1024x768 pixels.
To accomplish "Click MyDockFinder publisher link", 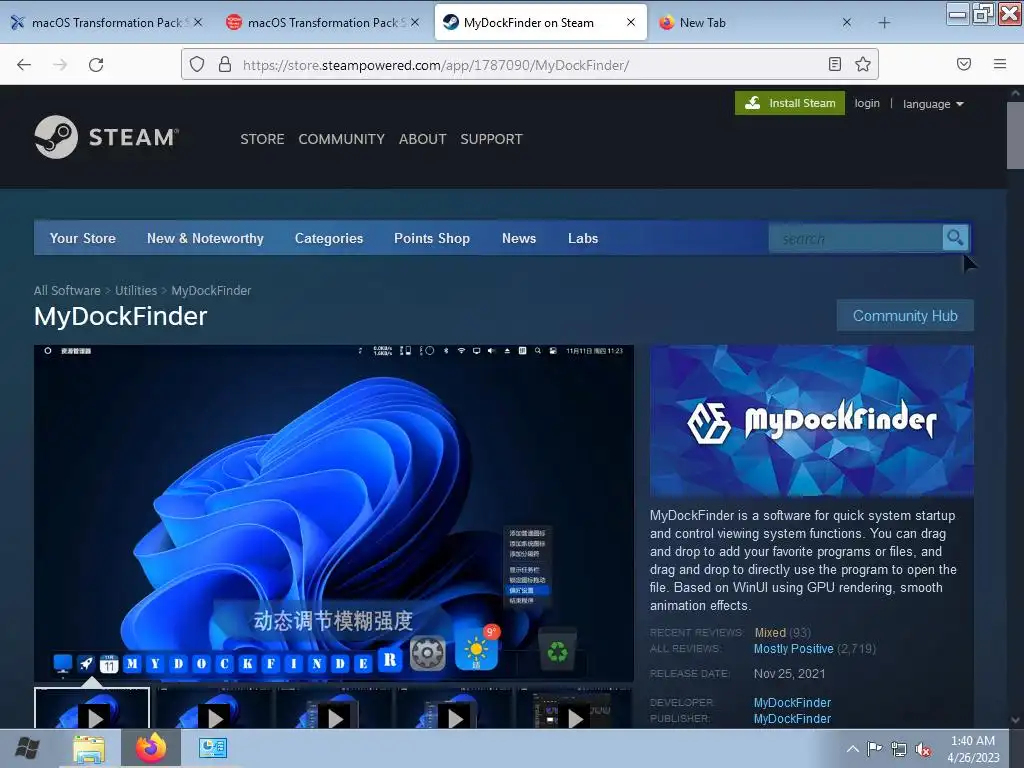I will coord(792,718).
